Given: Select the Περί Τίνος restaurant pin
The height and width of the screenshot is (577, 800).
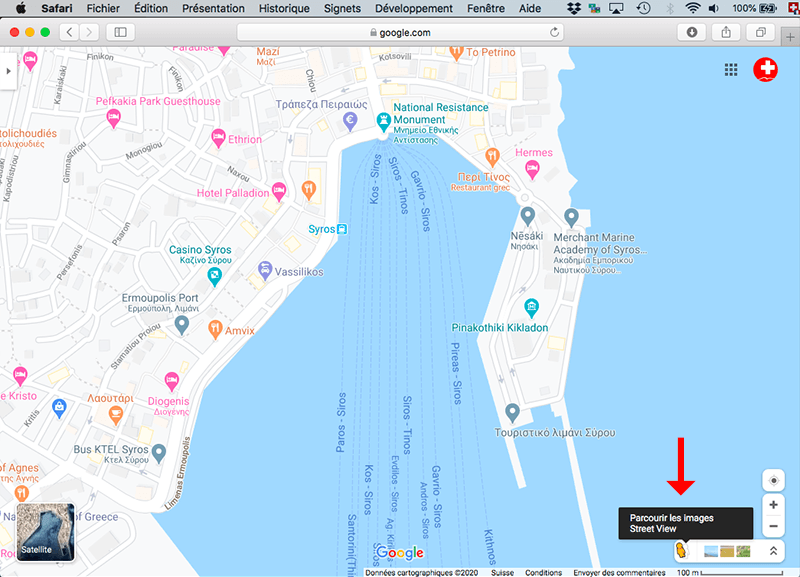Looking at the screenshot, I should point(492,157).
